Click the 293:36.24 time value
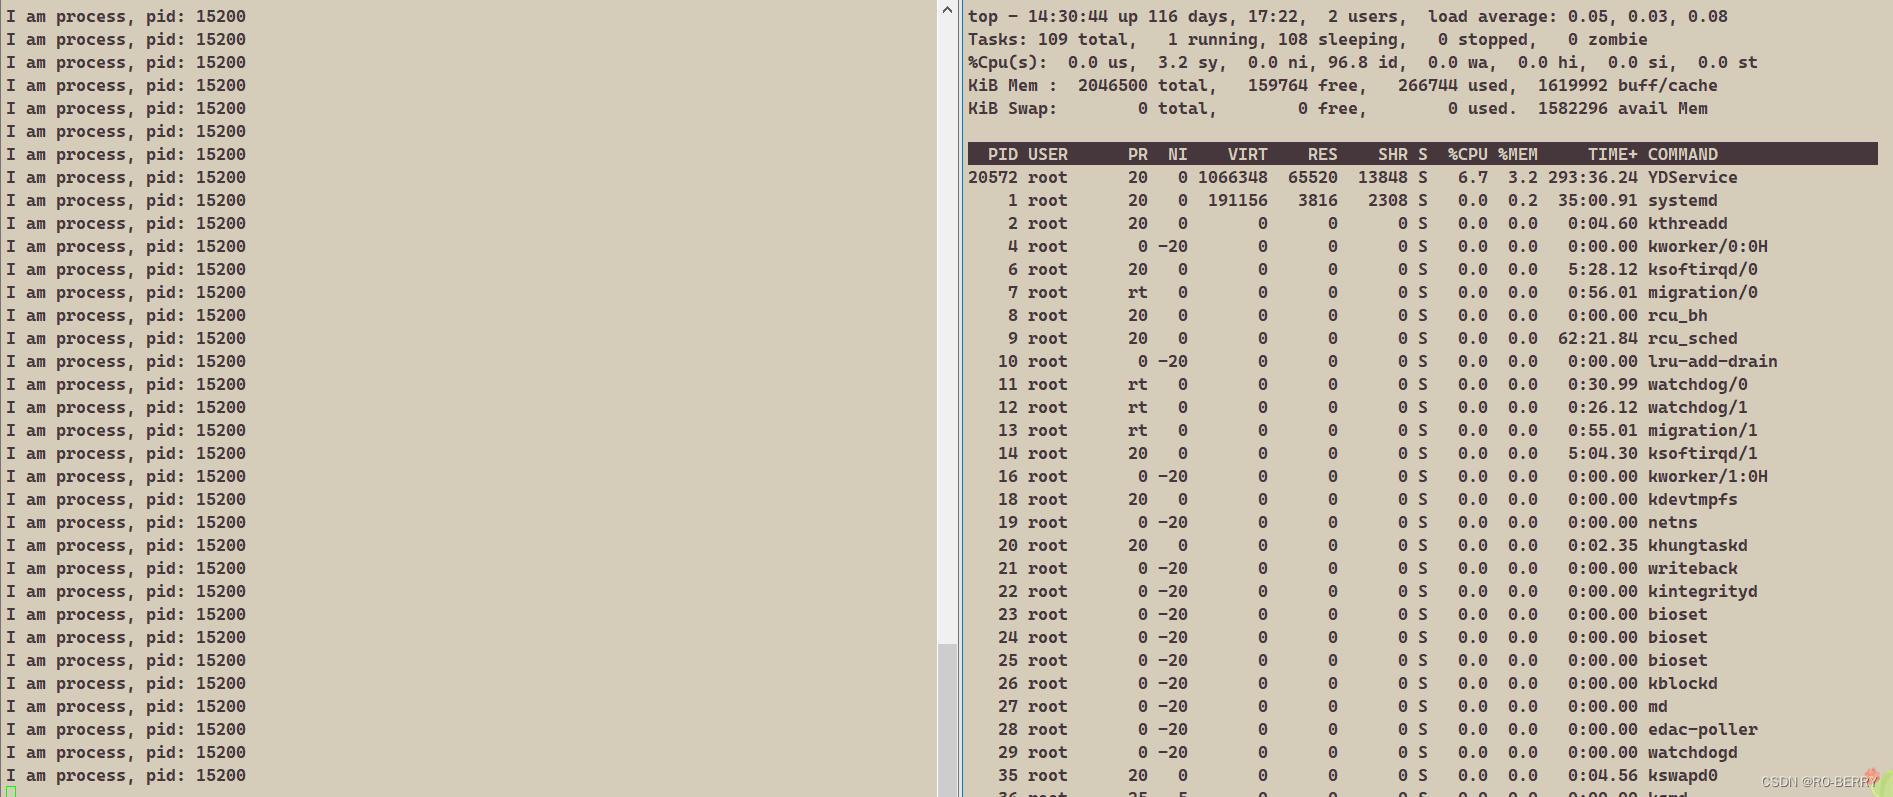1893x797 pixels. 1592,177
